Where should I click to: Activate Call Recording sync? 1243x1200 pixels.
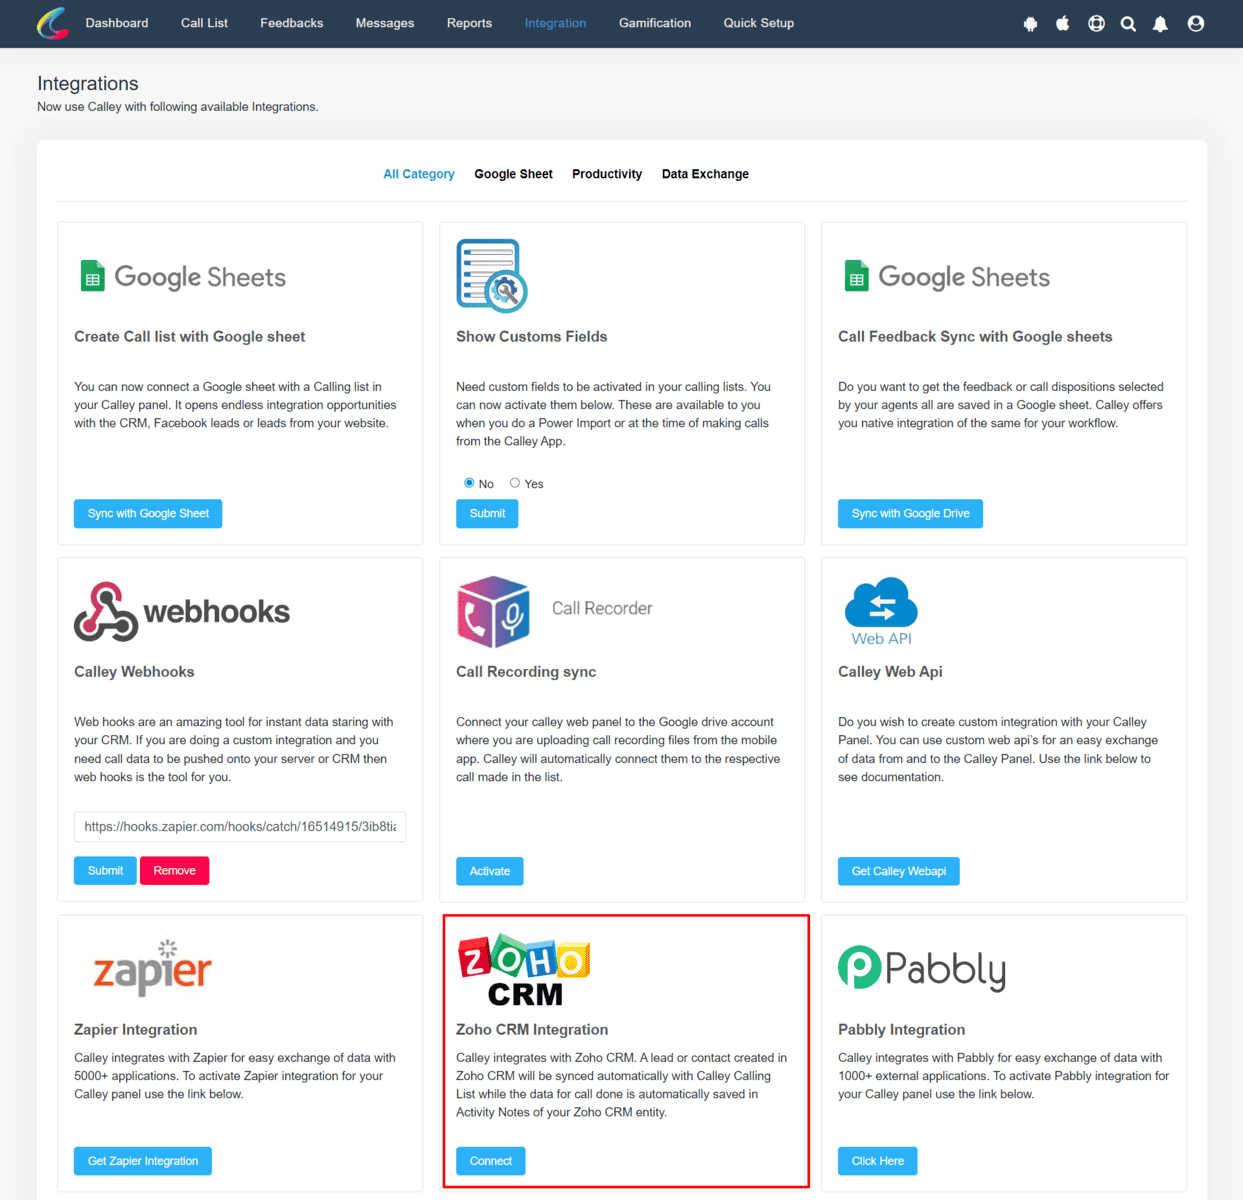490,871
